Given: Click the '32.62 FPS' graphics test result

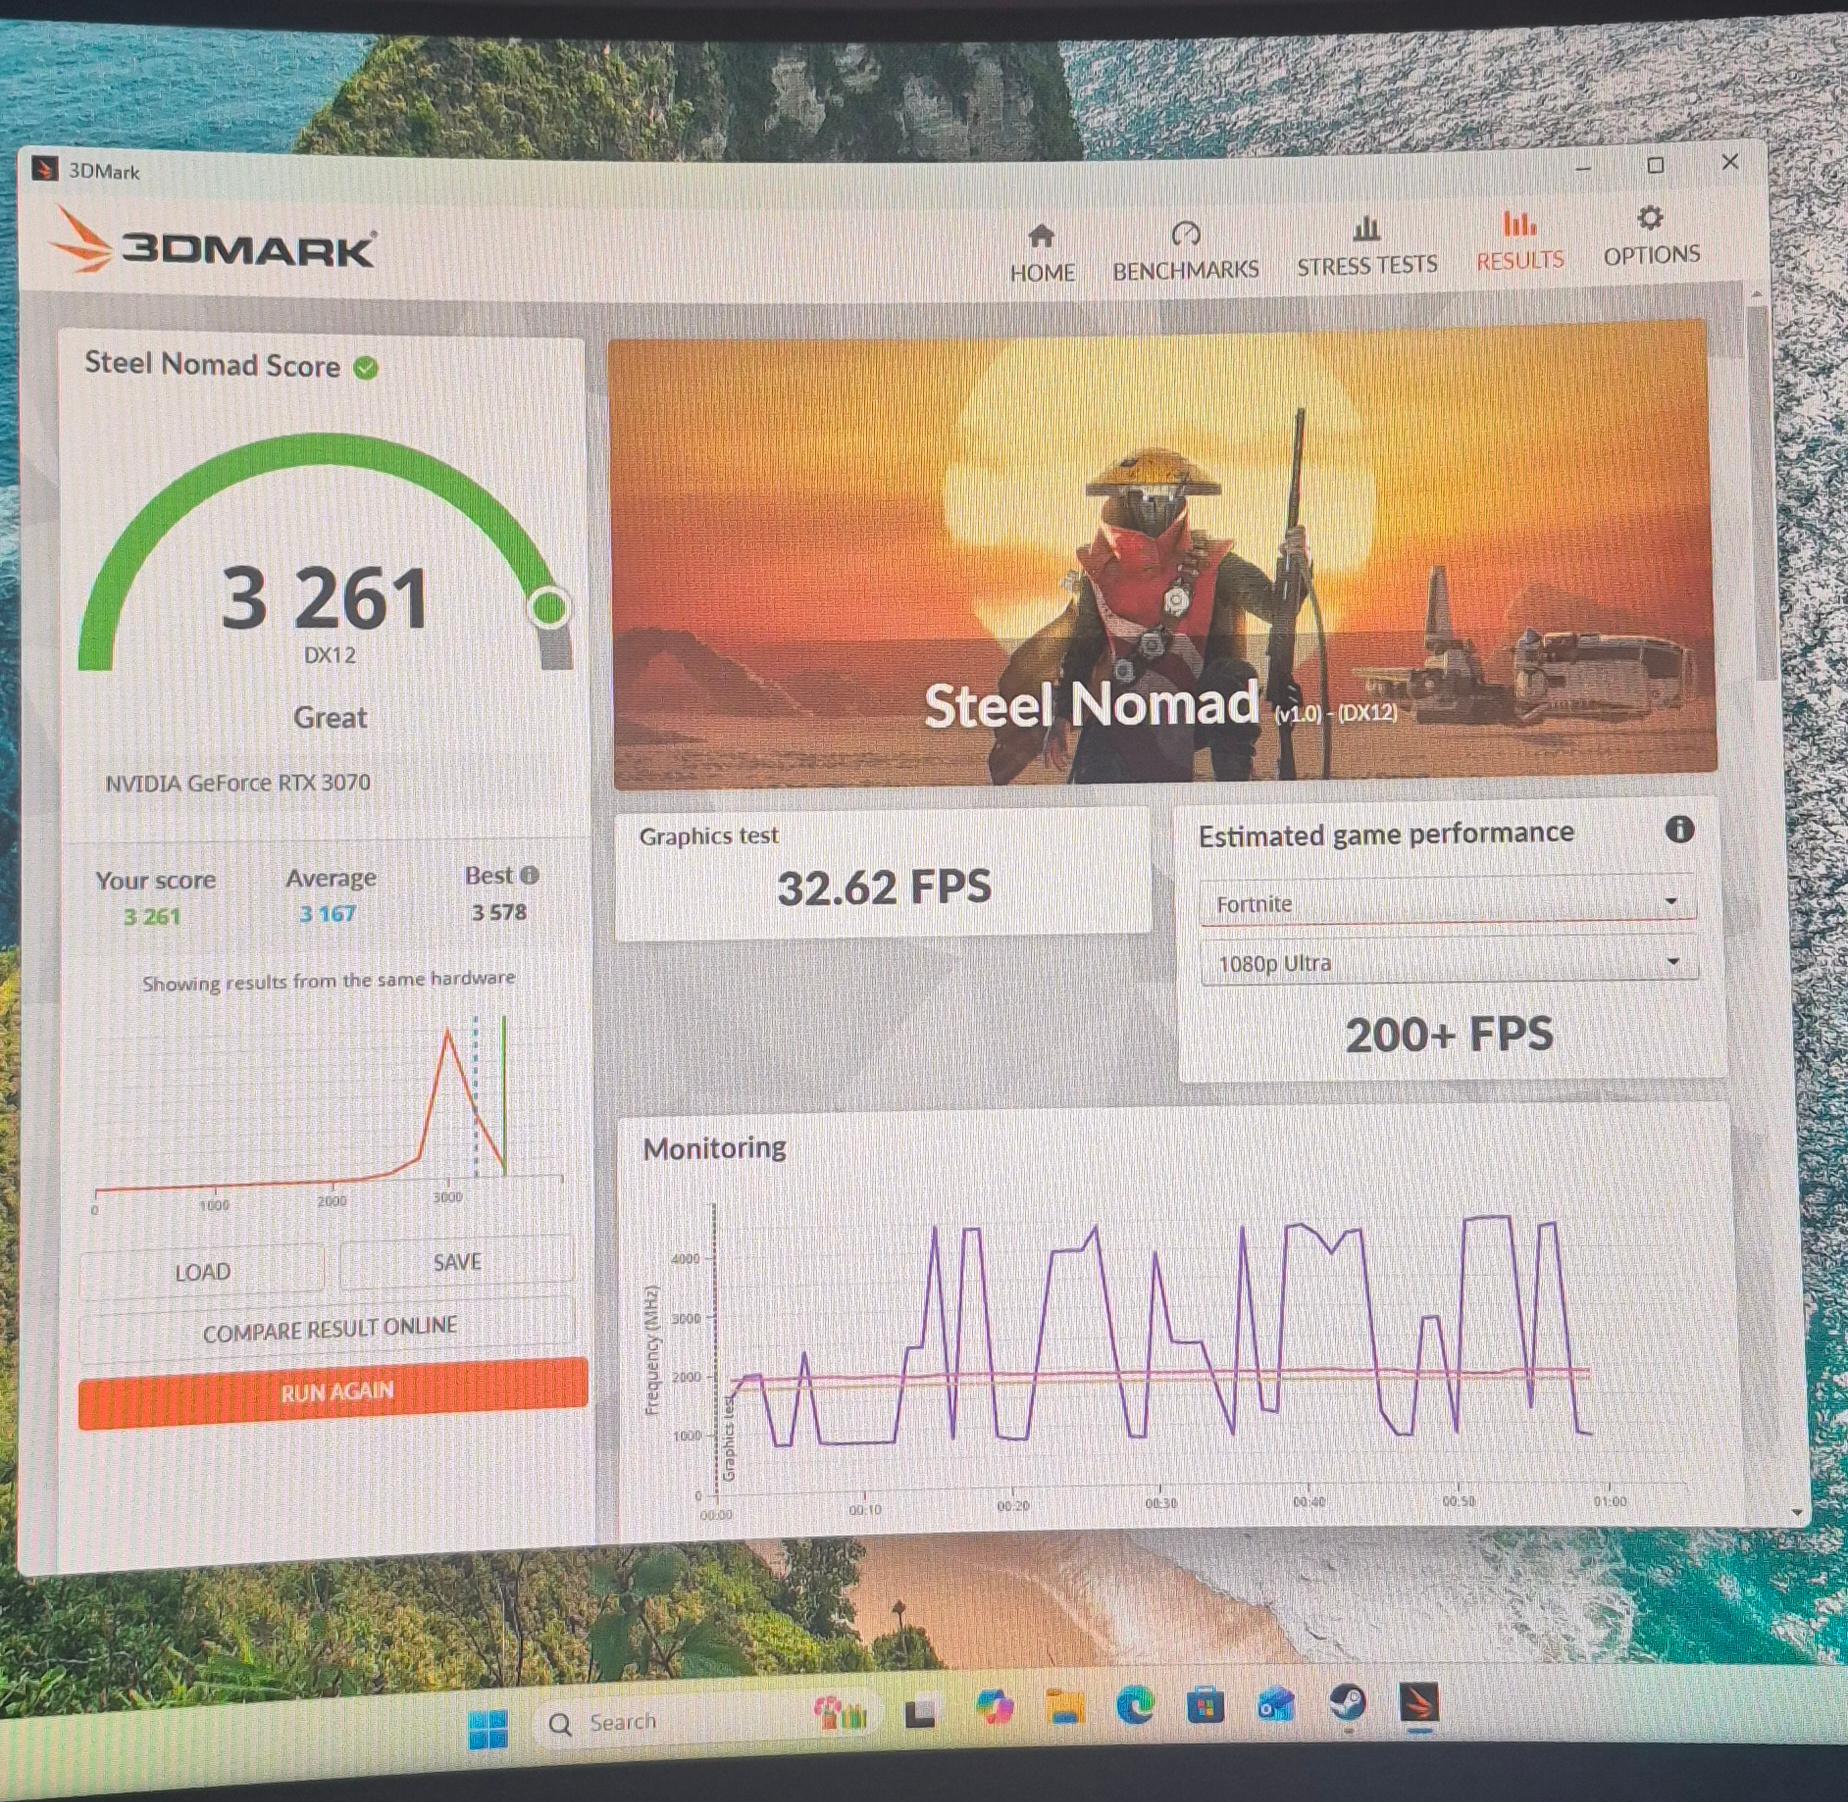Looking at the screenshot, I should click(884, 887).
